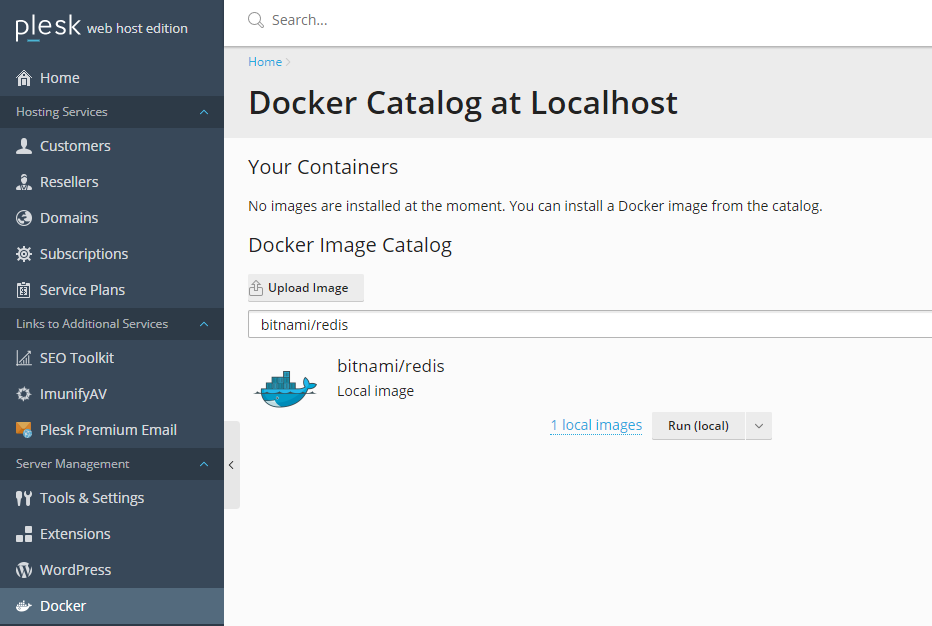Click the Docker Image Catalog heading
The width and height of the screenshot is (932, 626).
(350, 246)
